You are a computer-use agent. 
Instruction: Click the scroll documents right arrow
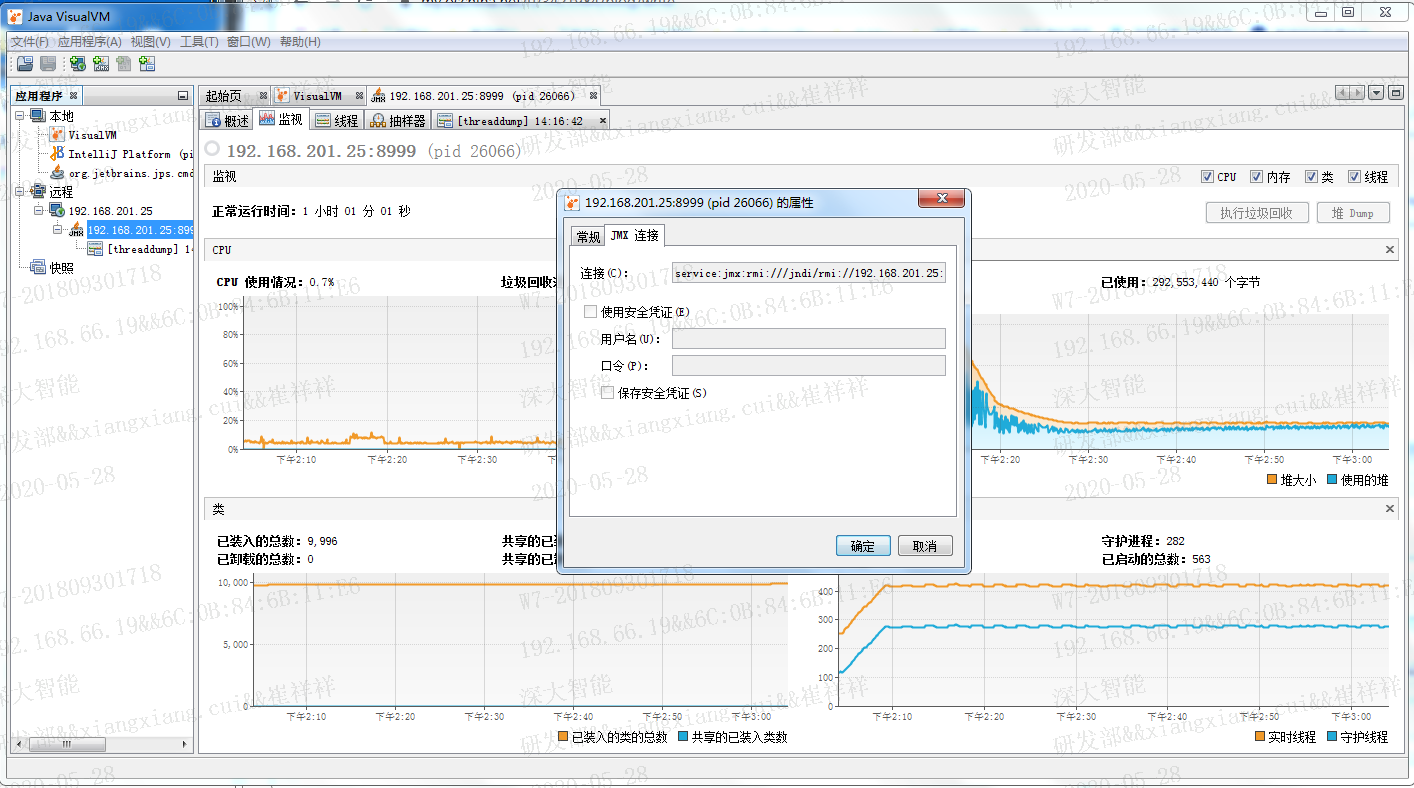click(1357, 93)
